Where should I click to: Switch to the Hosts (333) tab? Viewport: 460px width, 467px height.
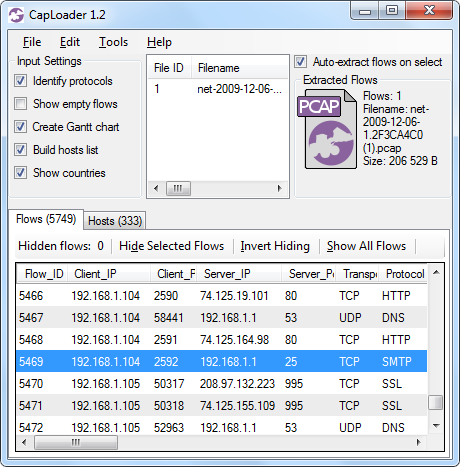coord(115,221)
